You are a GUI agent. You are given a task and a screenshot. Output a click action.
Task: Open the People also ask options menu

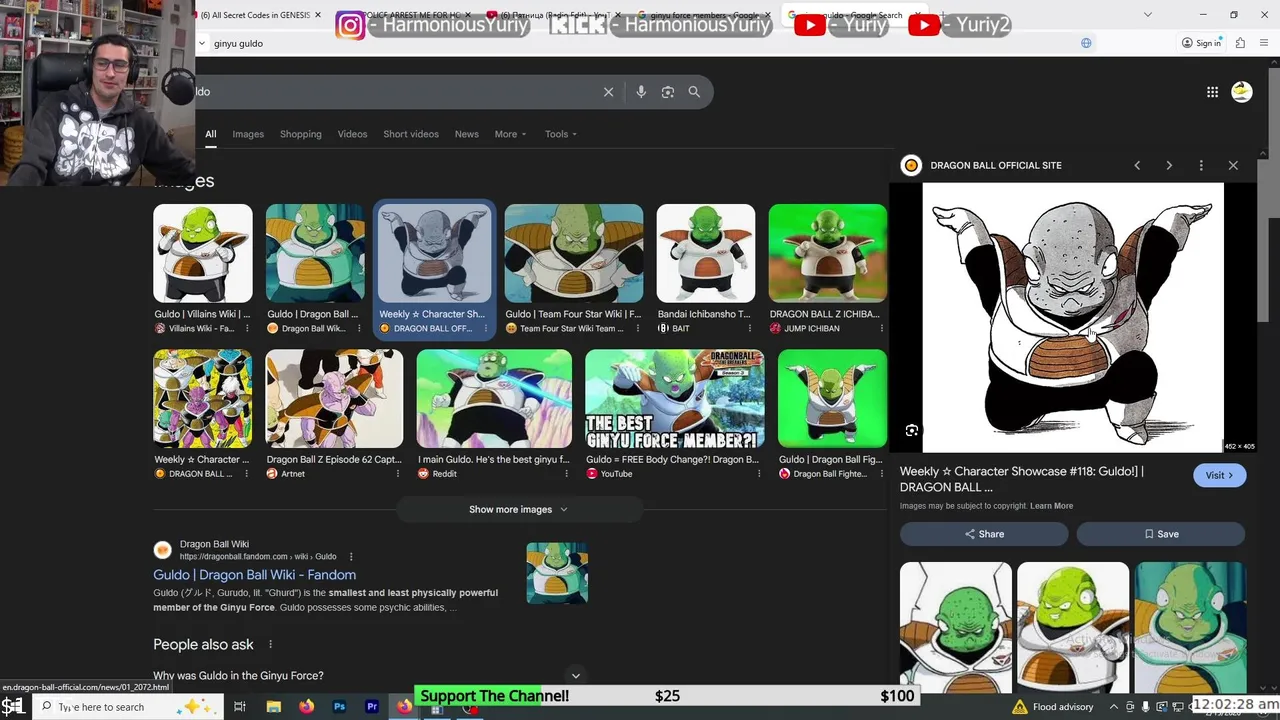coord(270,644)
